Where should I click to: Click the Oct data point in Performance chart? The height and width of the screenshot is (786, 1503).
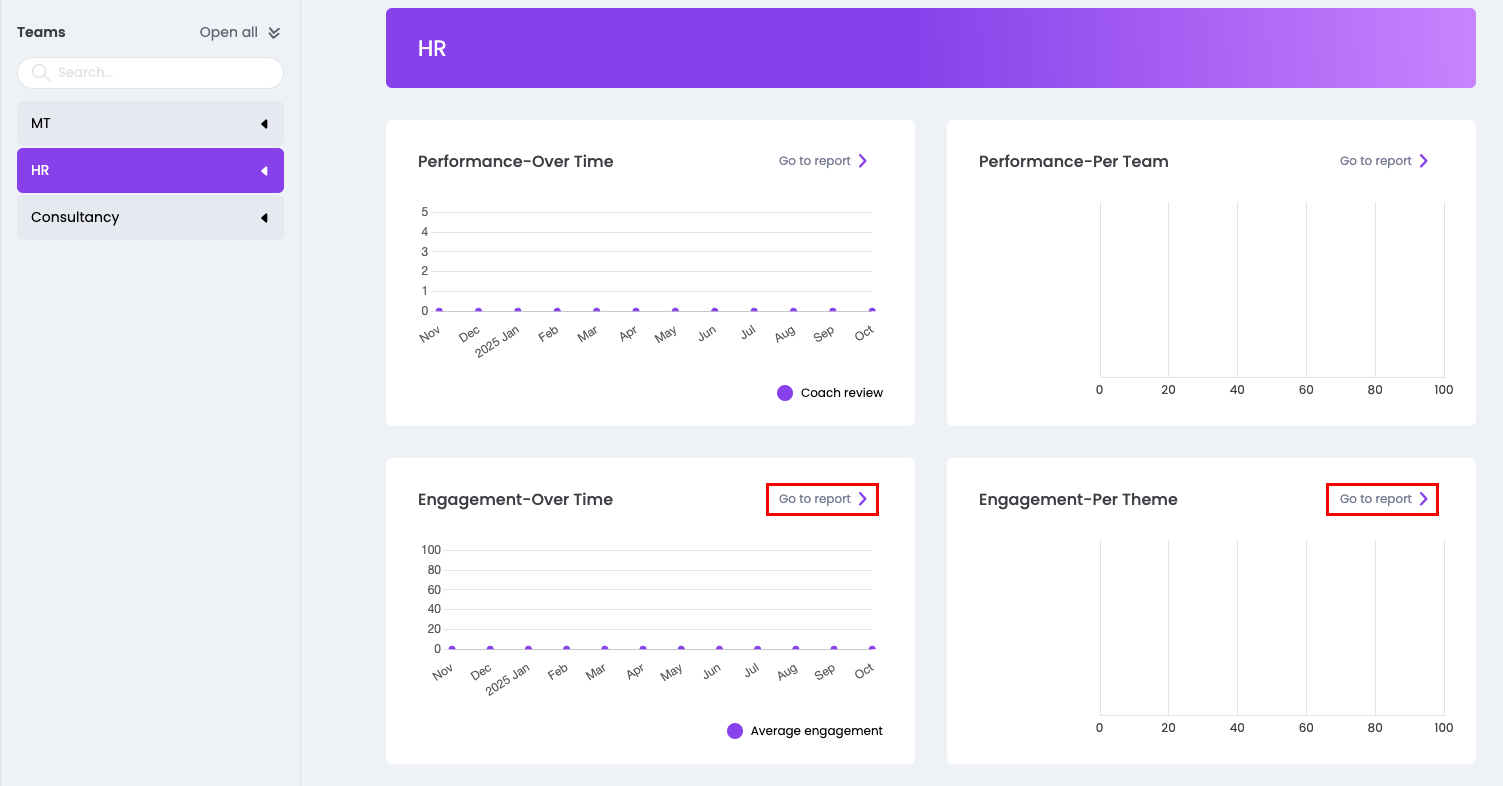871,311
